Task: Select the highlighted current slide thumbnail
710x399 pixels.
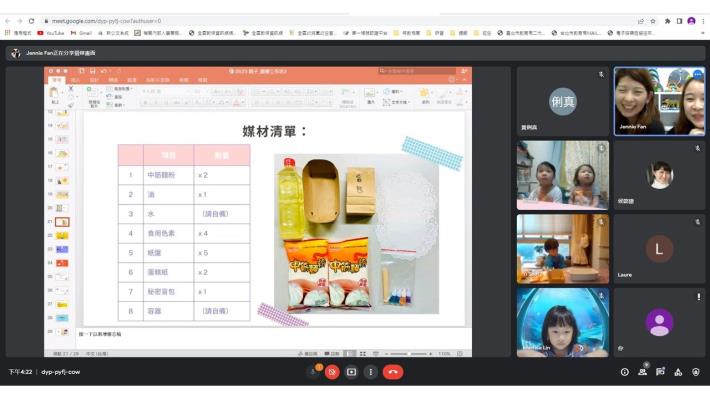Action: coord(62,222)
